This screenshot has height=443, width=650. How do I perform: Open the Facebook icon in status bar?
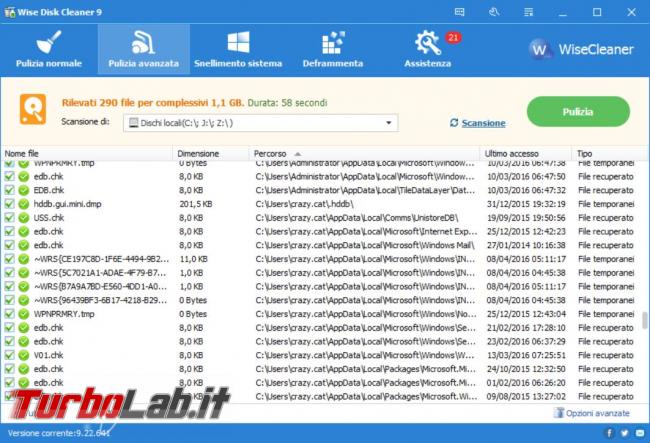pos(609,433)
